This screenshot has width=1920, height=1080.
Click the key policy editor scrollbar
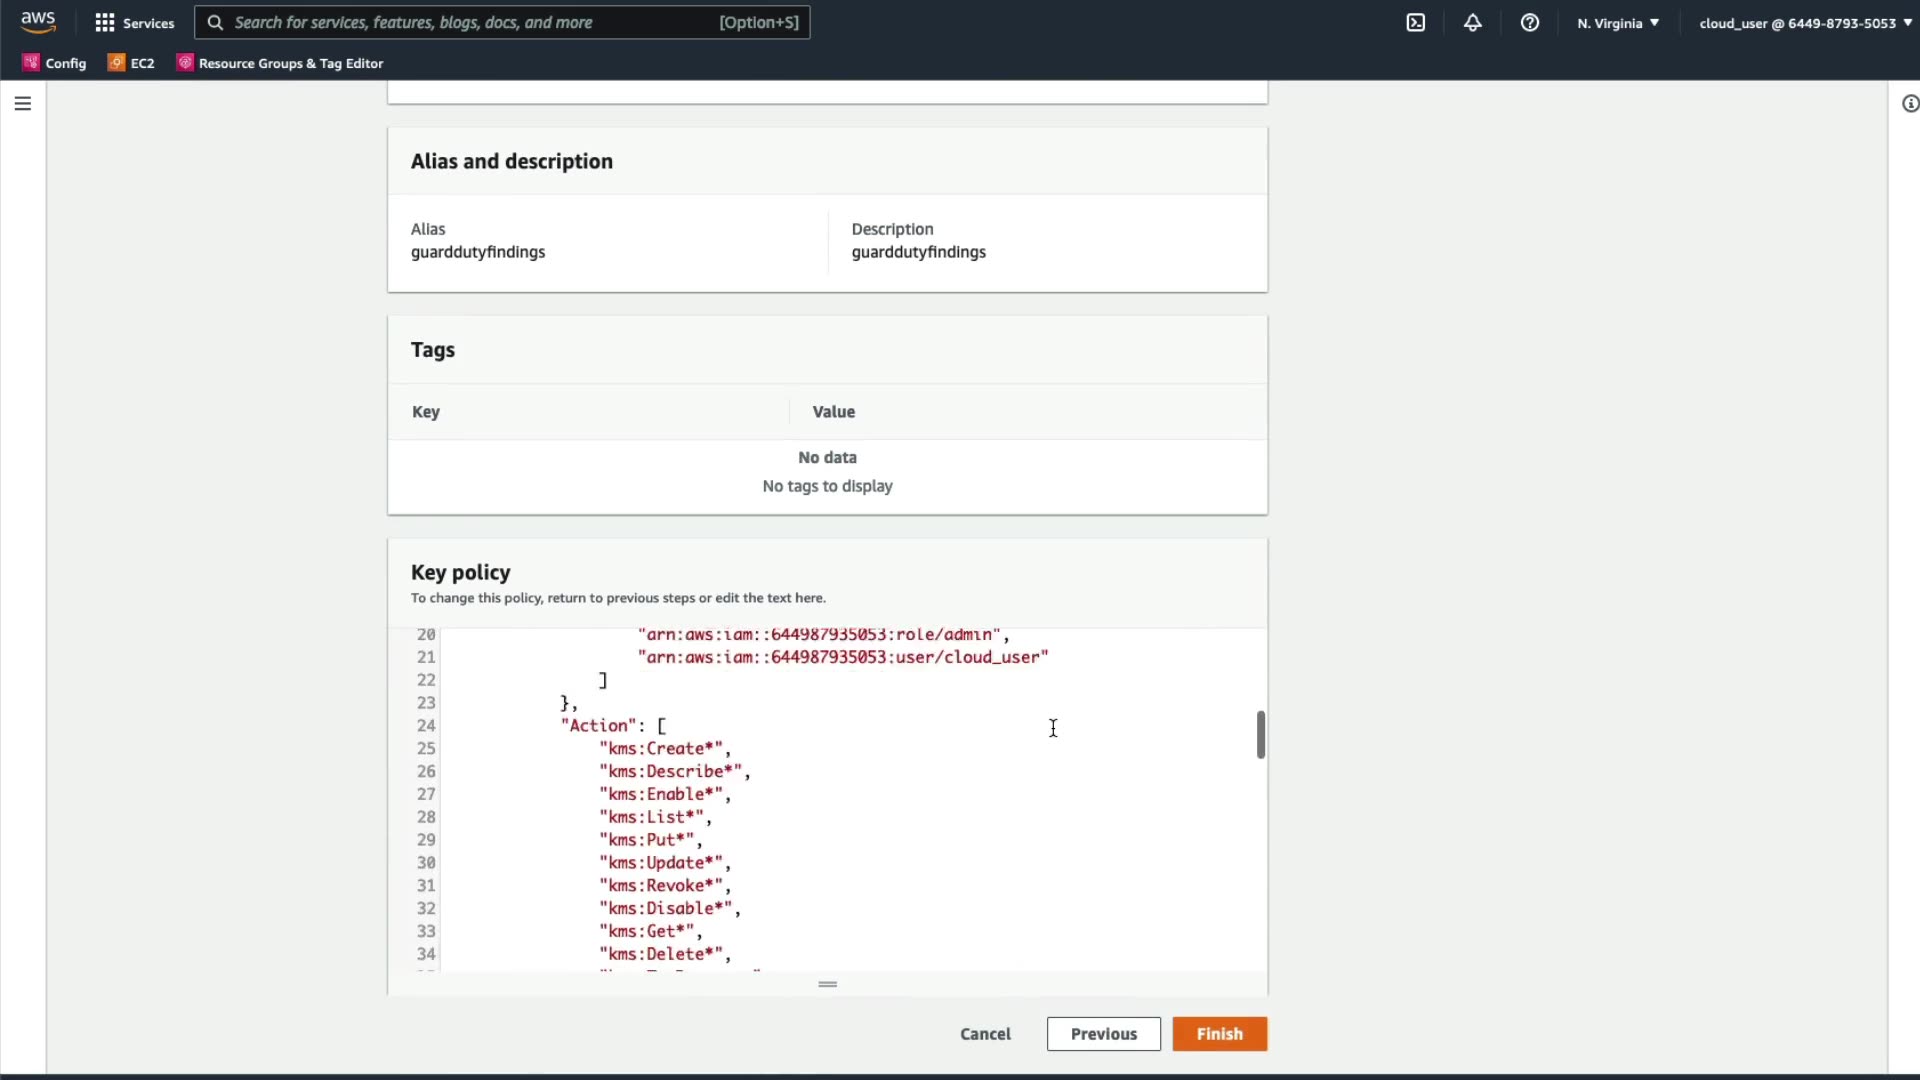pyautogui.click(x=1260, y=735)
